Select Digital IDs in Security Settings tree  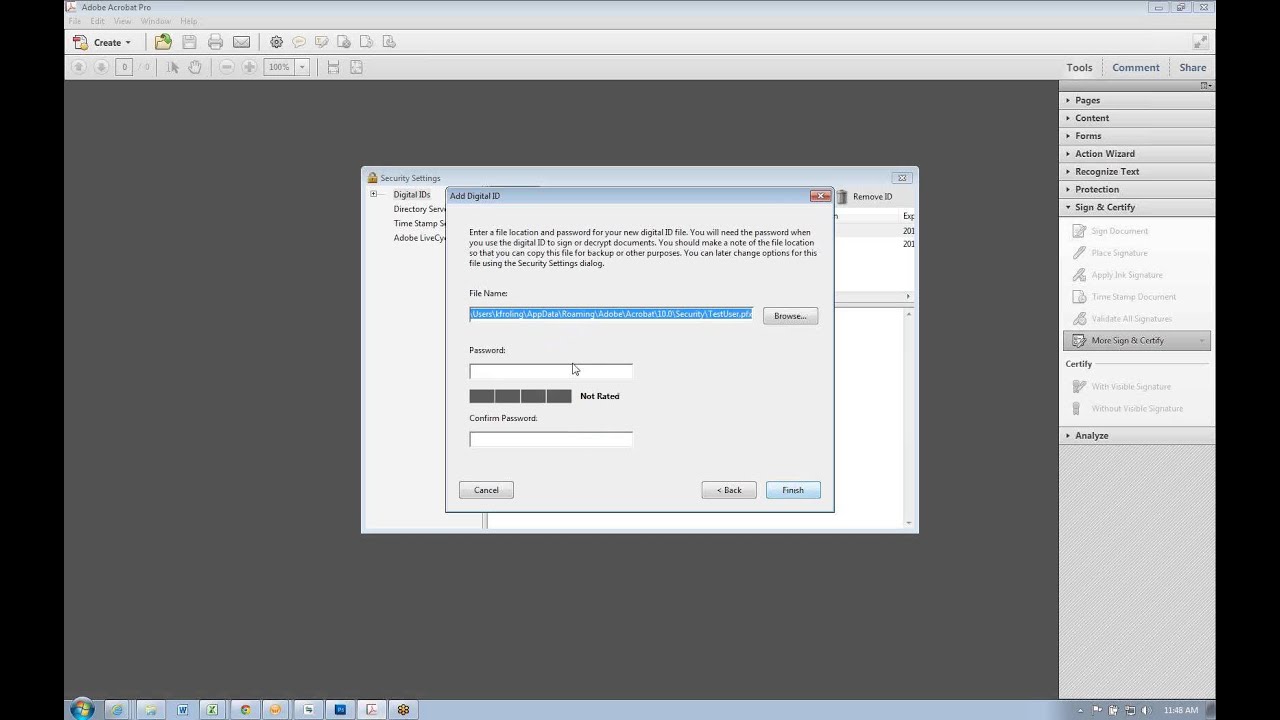pos(412,195)
